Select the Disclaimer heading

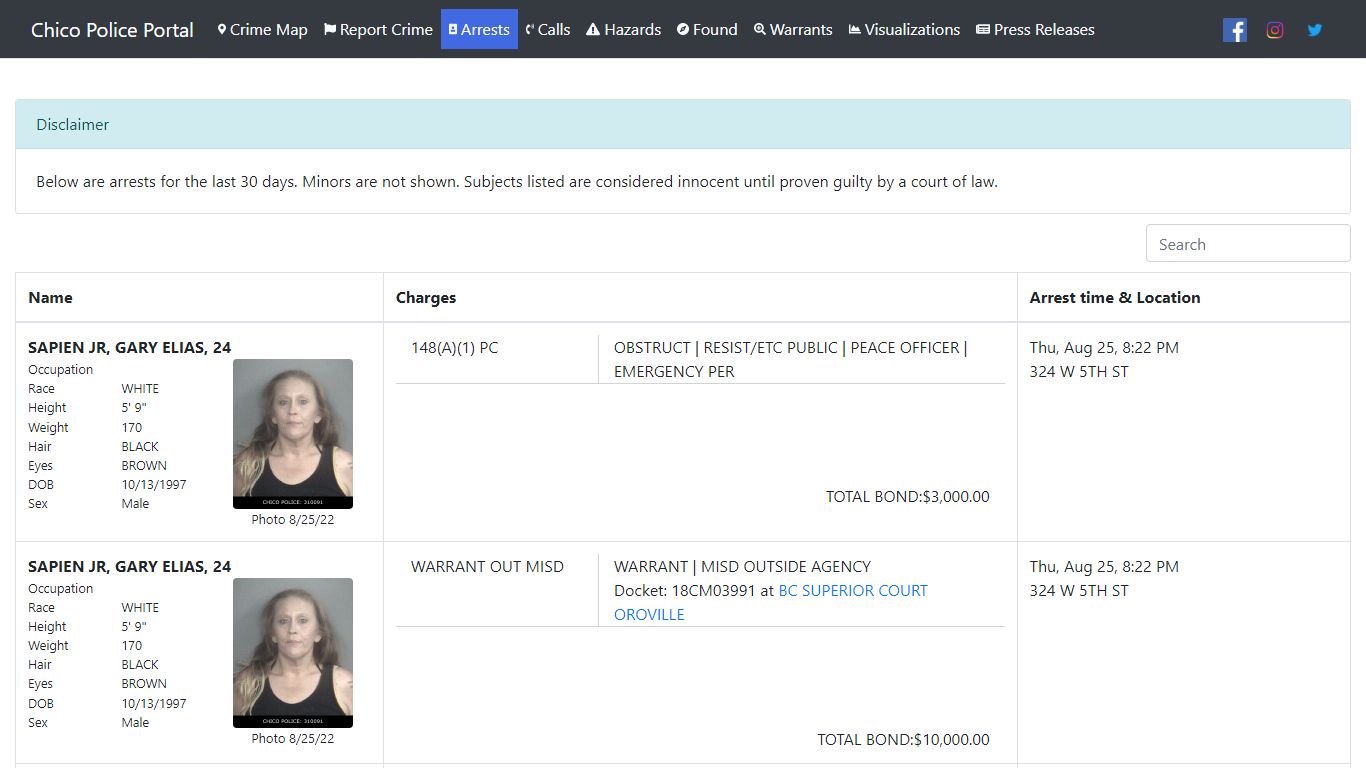[x=73, y=125]
